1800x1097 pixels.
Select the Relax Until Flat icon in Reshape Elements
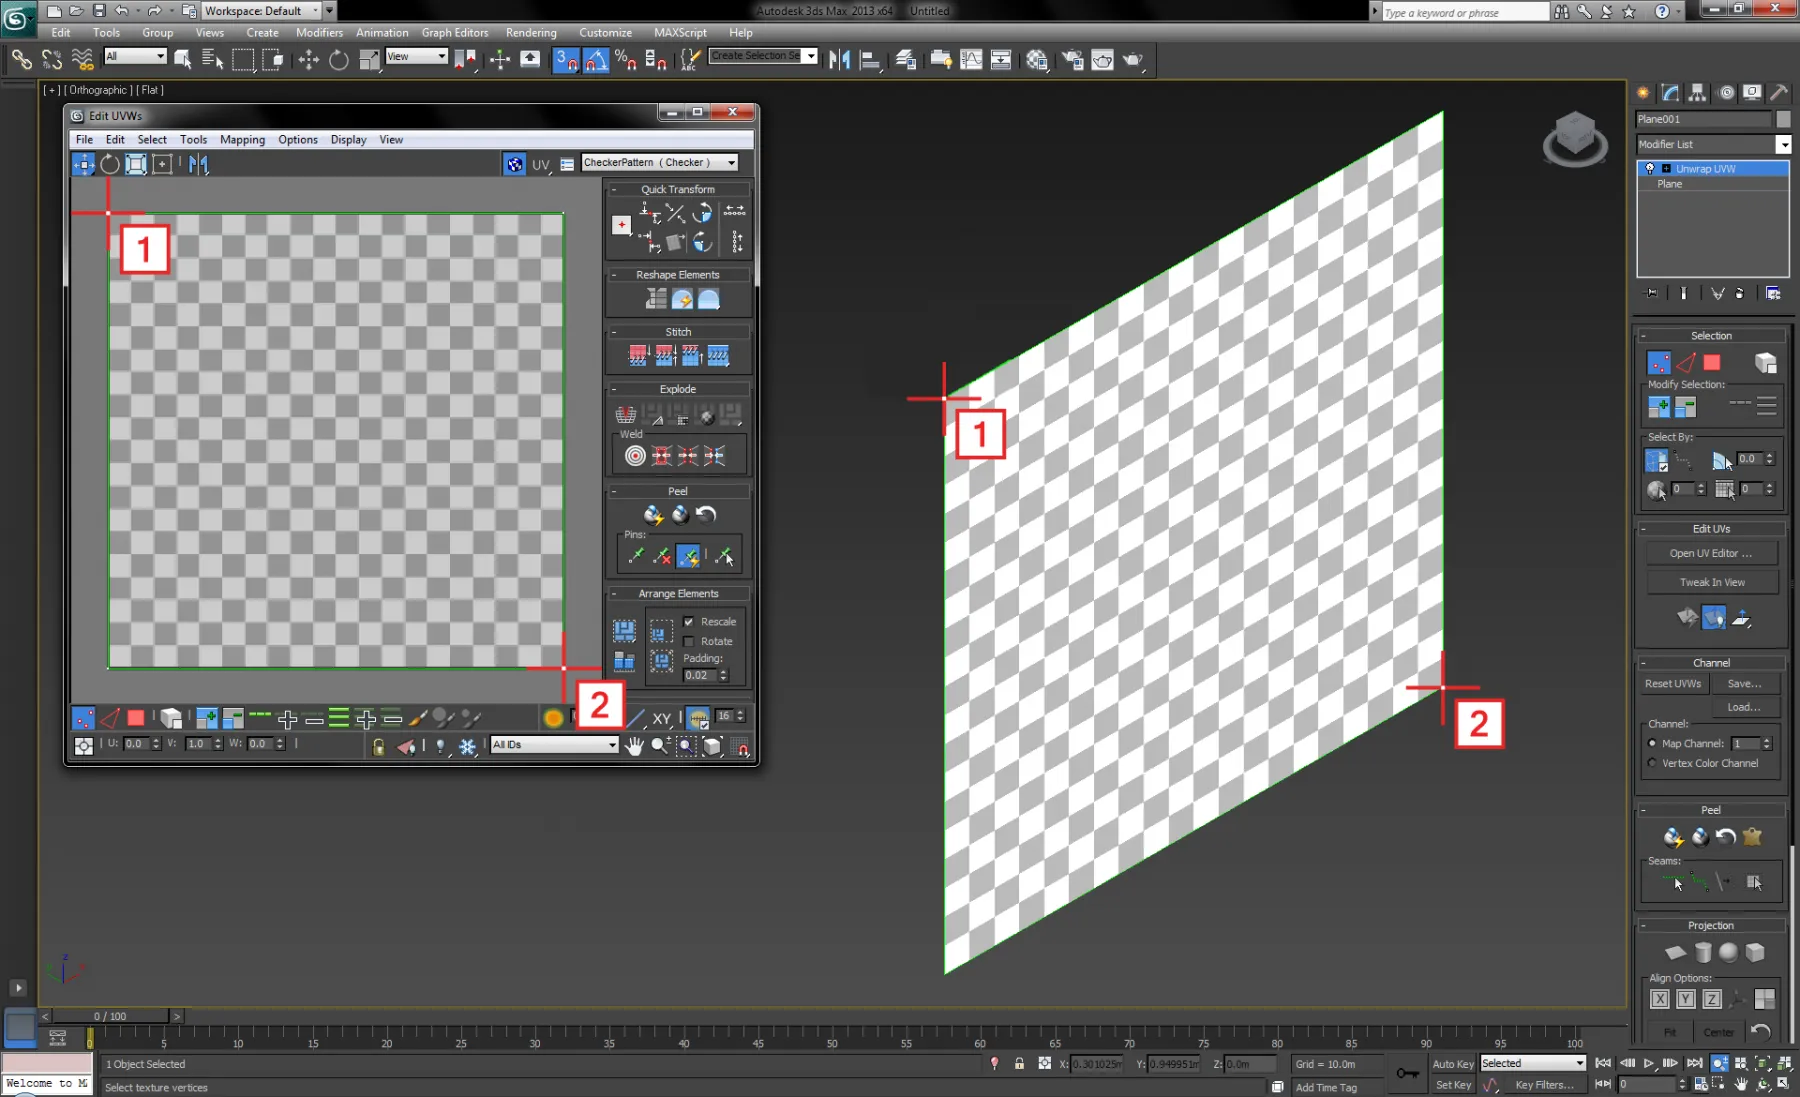(682, 299)
